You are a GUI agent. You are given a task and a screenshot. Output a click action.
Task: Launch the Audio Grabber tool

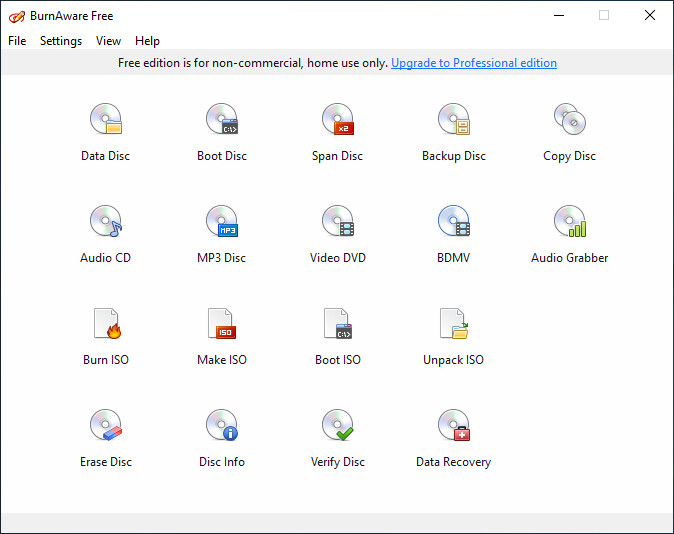pyautogui.click(x=570, y=221)
